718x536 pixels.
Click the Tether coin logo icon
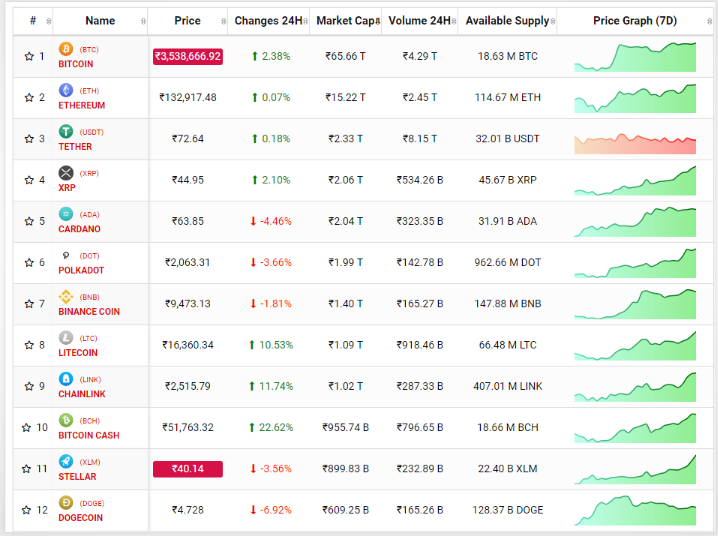coord(66,131)
